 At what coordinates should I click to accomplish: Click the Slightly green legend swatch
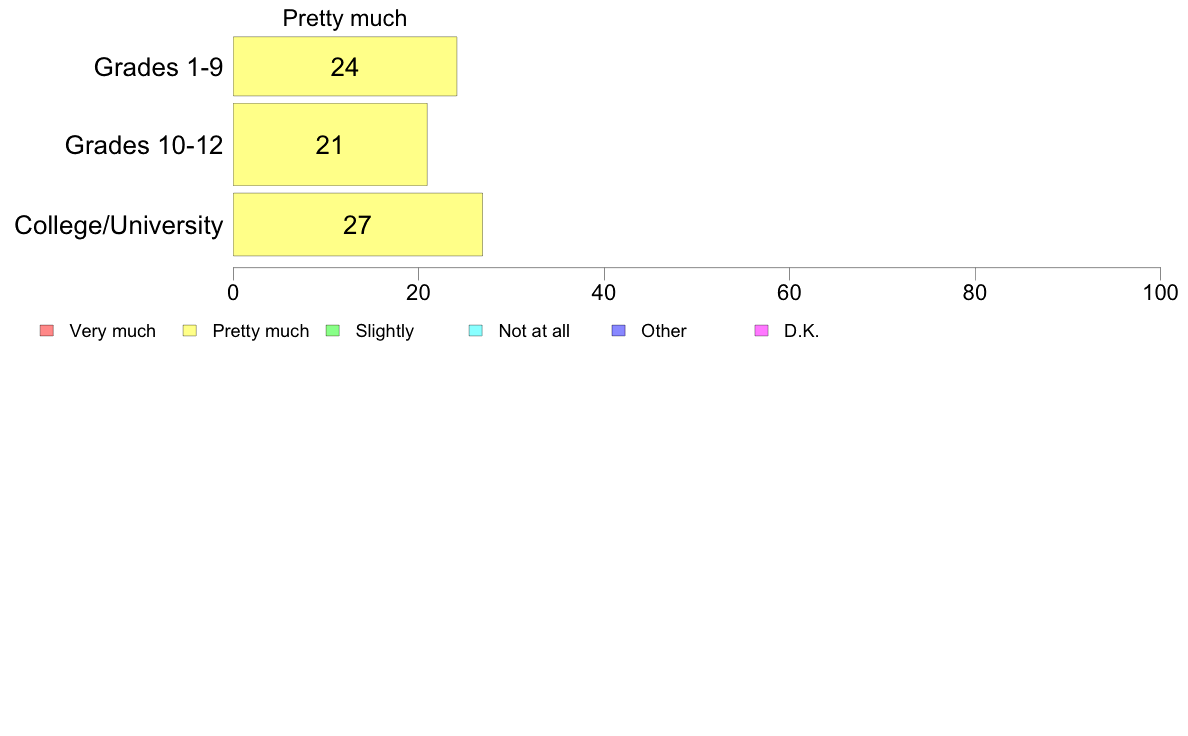(x=333, y=331)
